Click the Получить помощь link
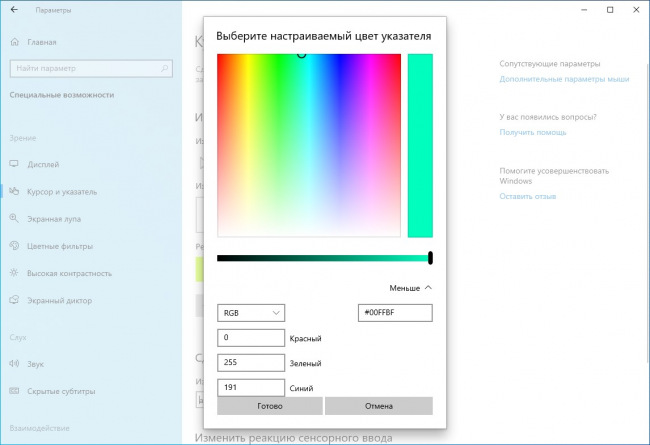Image resolution: width=650 pixels, height=445 pixels. tap(533, 132)
